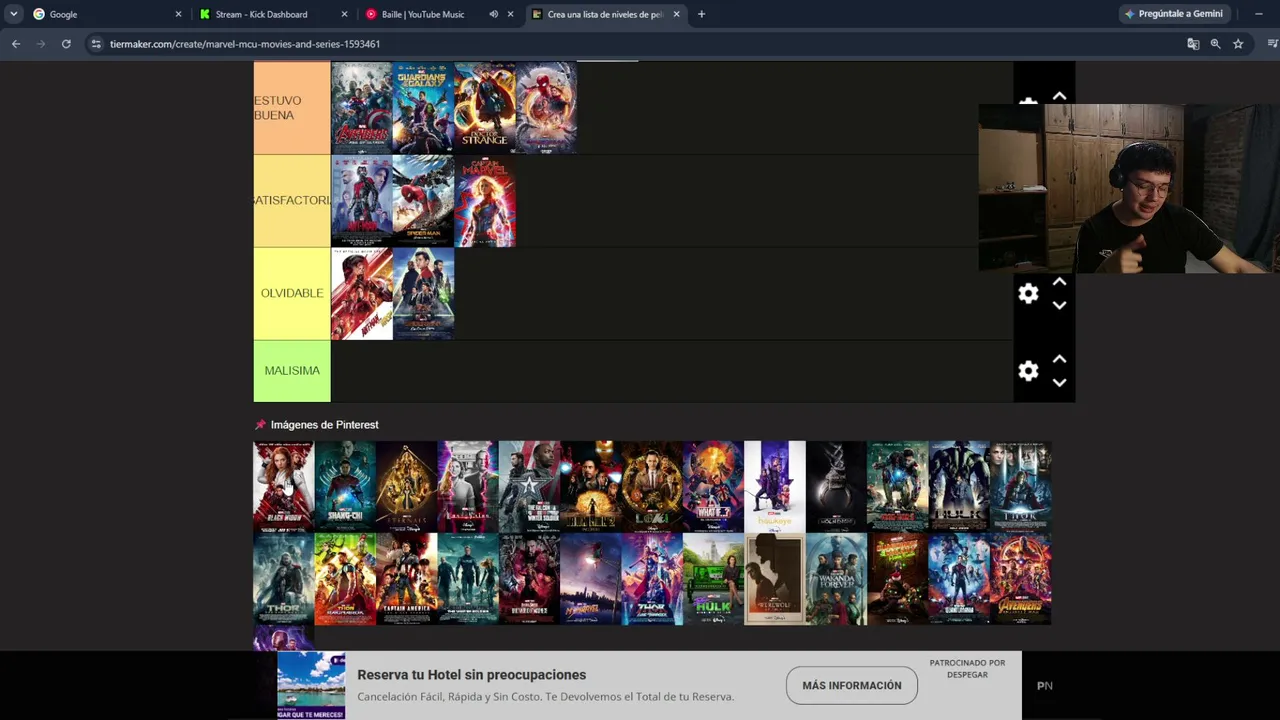Switch to the Baille YouTube Music tab
Screen dimensions: 1280x720
[x=439, y=14]
